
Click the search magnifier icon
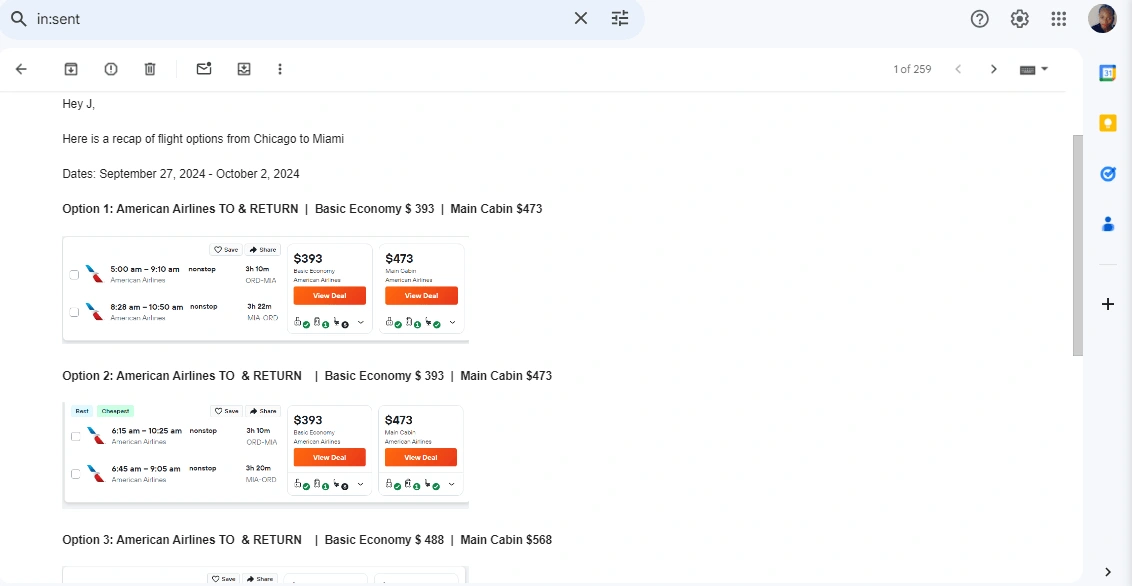pyautogui.click(x=18, y=19)
